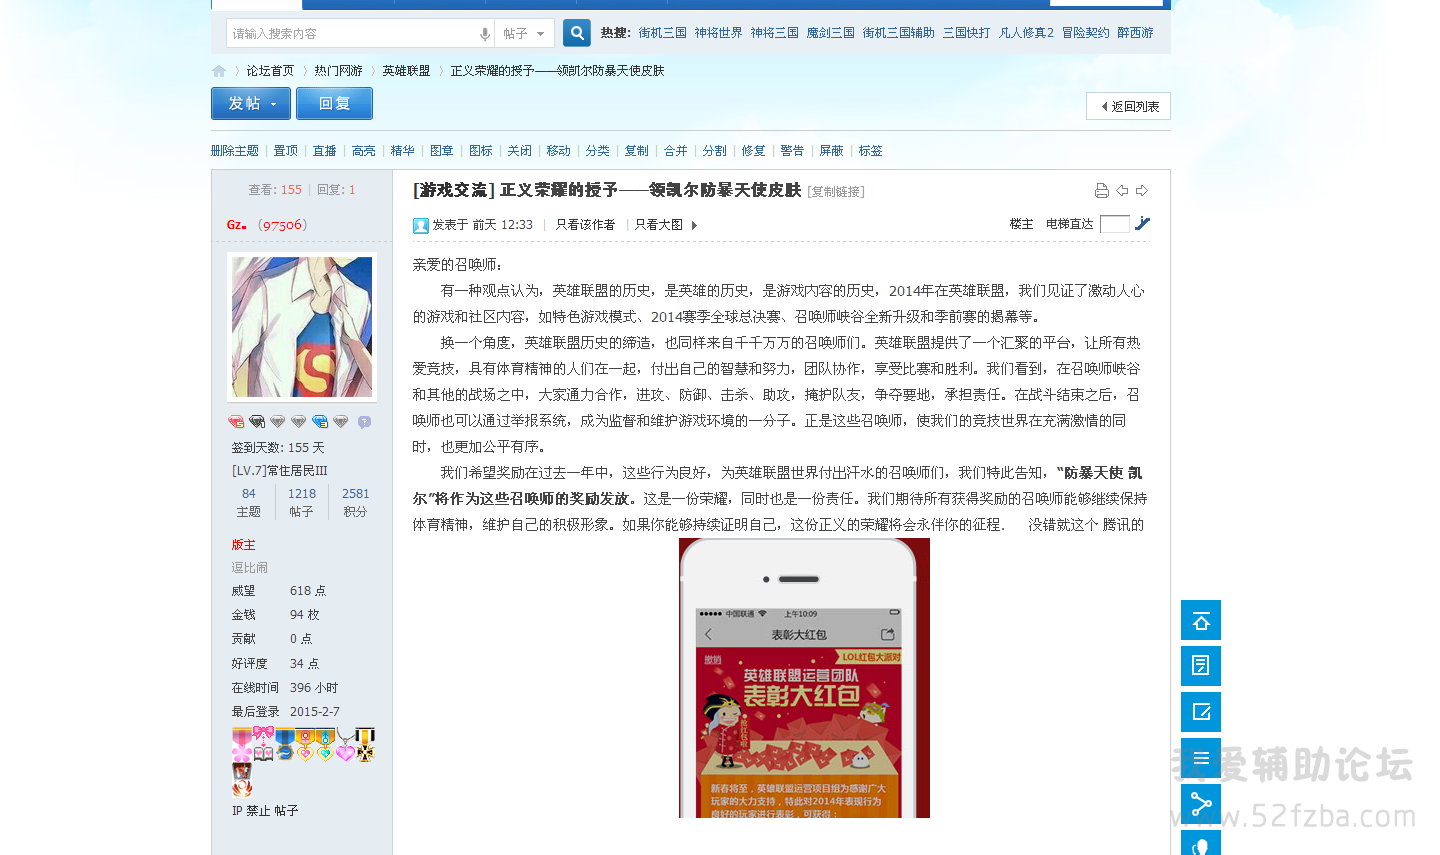Click 置顶 moderation option
Screen dimensions: 1440x855
(286, 151)
